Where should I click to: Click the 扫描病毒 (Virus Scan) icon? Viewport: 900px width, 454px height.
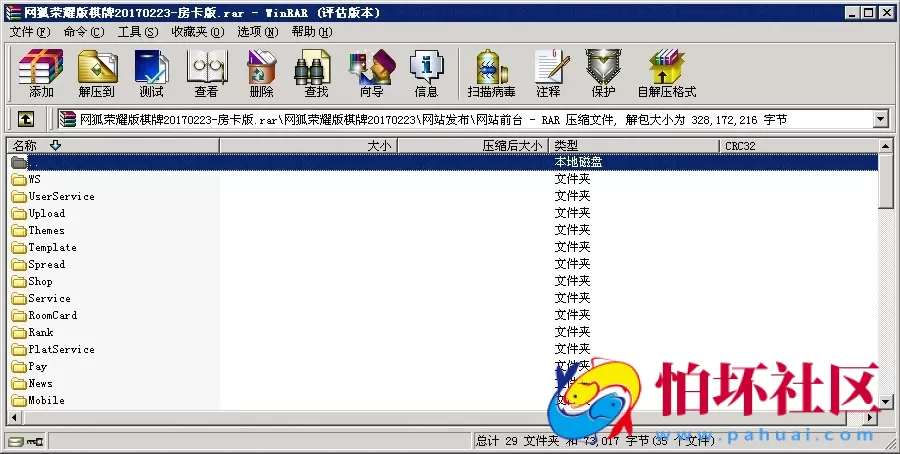[x=491, y=73]
